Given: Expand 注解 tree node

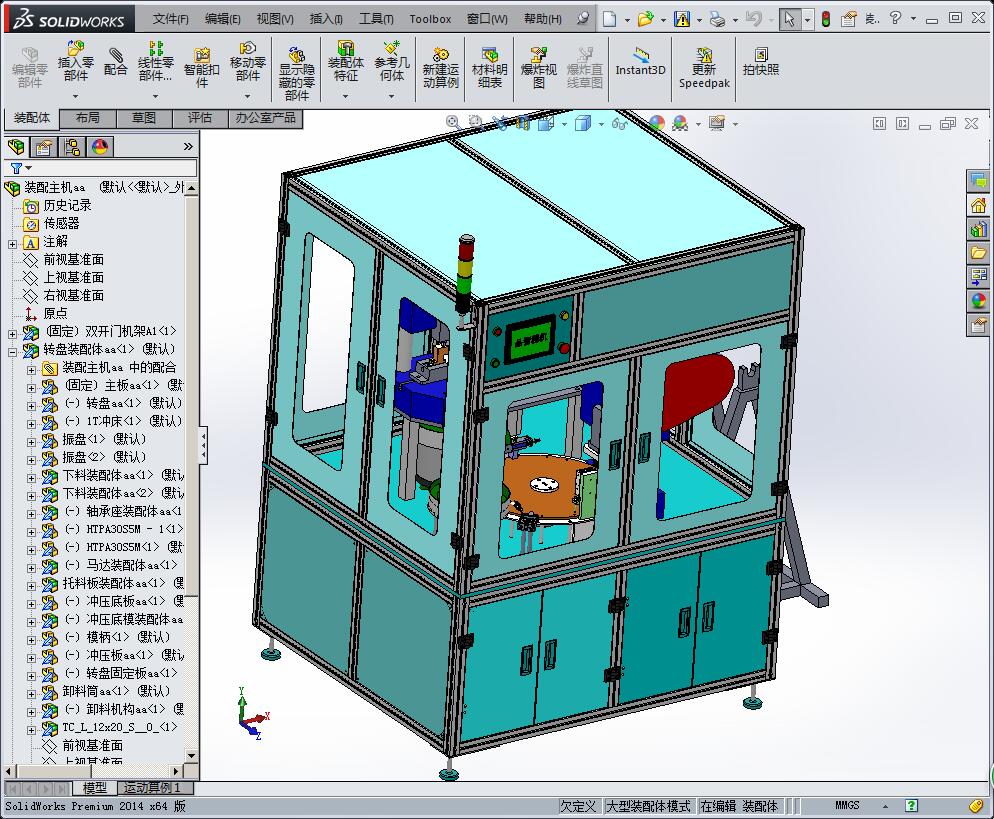Looking at the screenshot, I should click(x=13, y=243).
